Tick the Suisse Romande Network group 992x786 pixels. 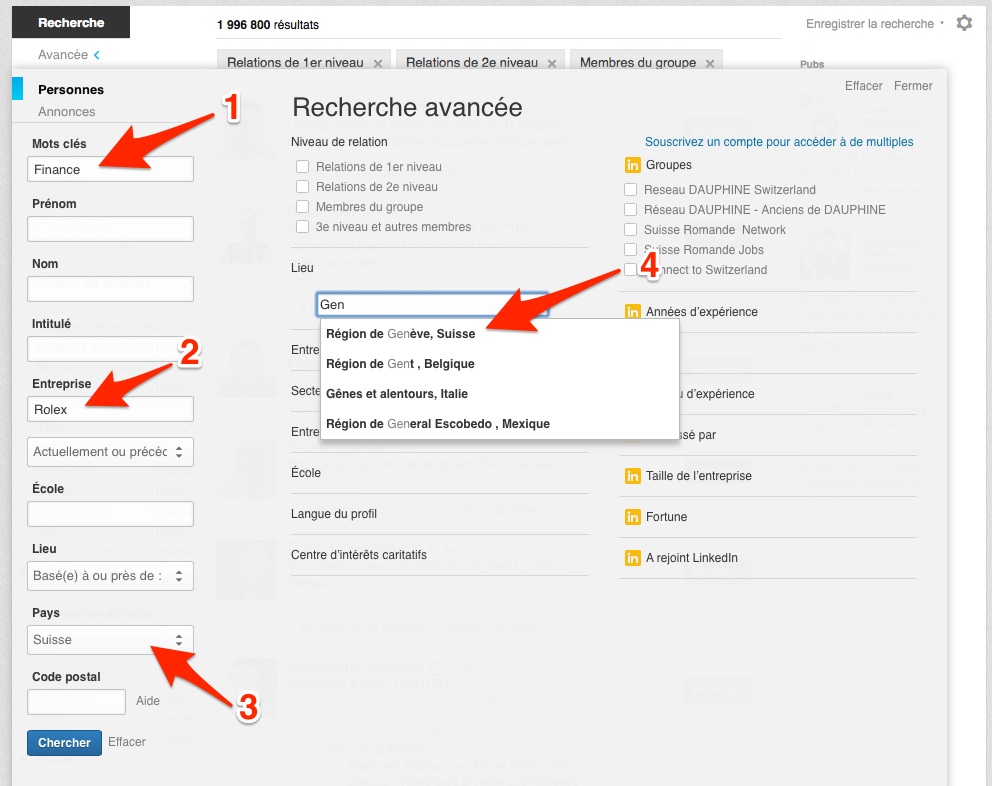coord(630,229)
